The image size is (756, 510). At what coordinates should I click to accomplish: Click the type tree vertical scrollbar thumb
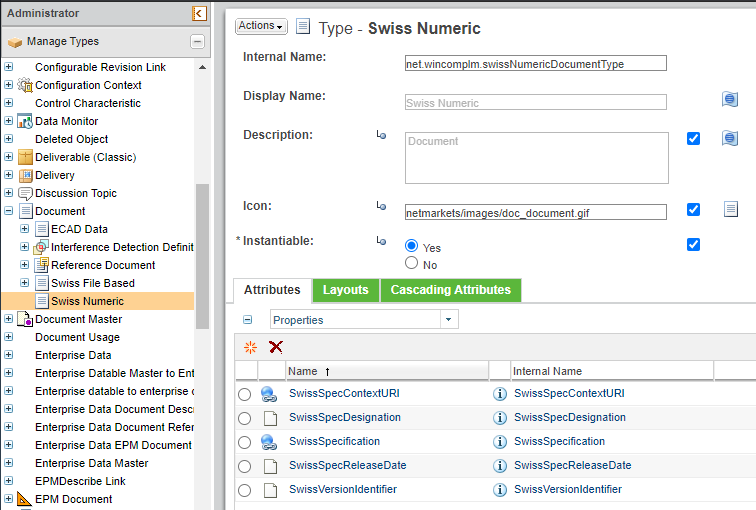click(x=202, y=256)
